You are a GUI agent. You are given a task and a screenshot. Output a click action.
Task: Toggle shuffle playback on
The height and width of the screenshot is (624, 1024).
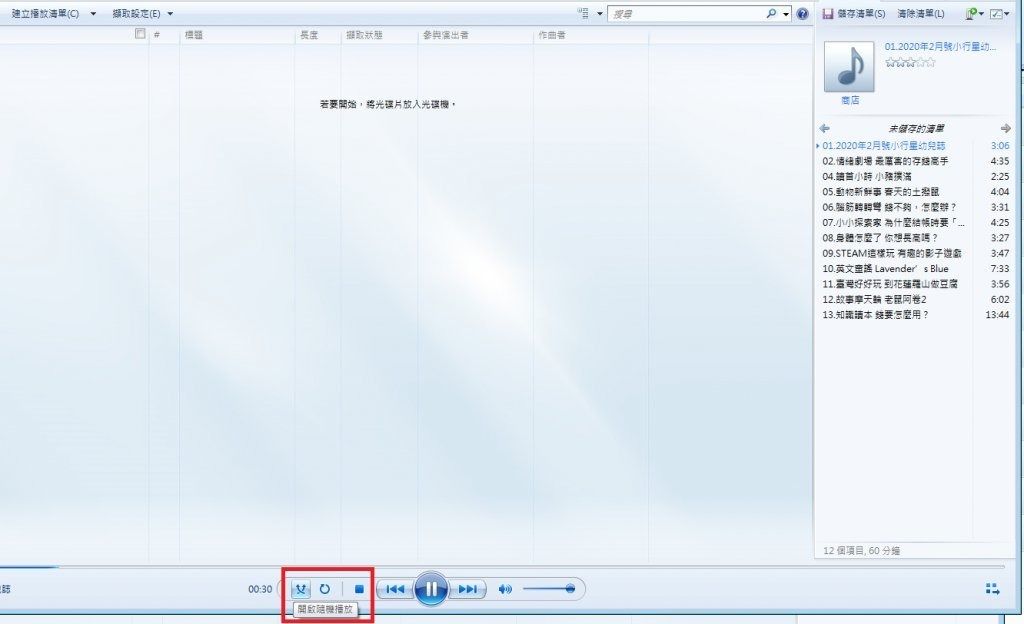tap(301, 589)
